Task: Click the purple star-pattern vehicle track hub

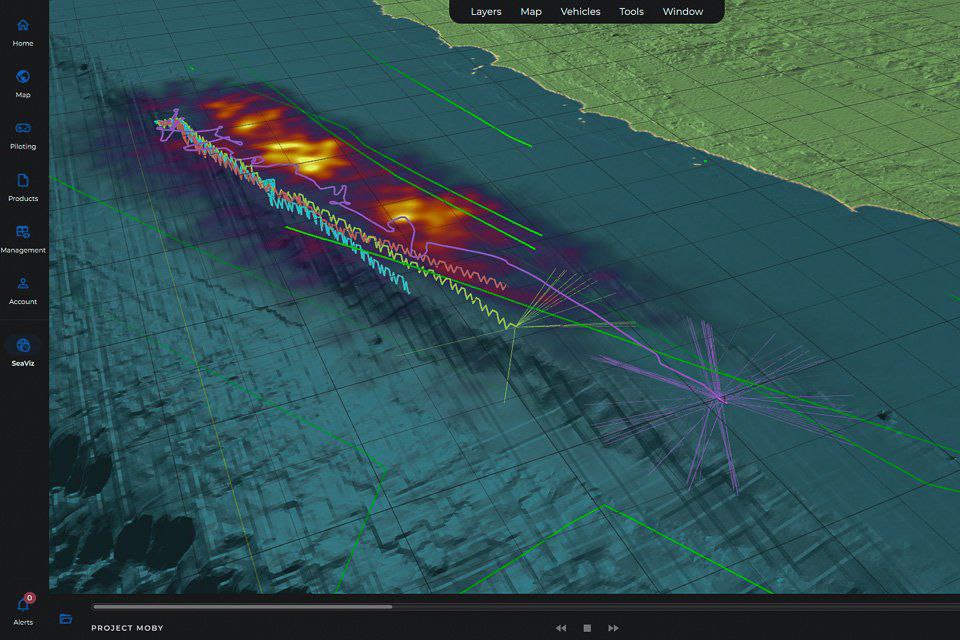Action: tap(717, 397)
